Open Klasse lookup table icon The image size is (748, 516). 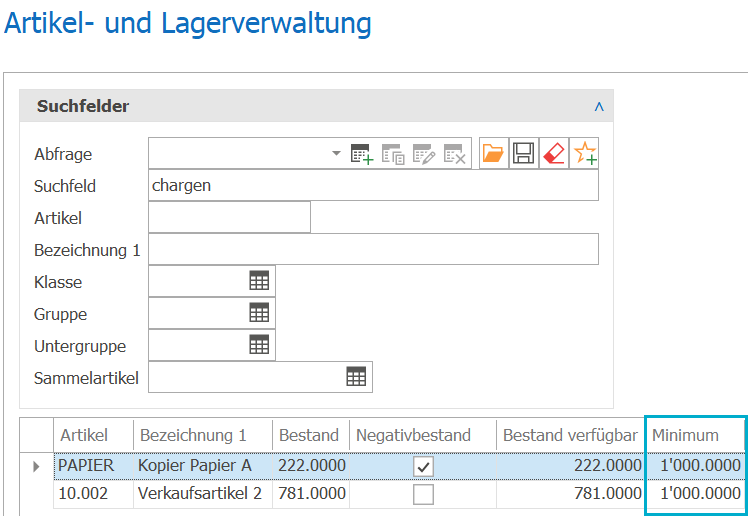pos(259,281)
